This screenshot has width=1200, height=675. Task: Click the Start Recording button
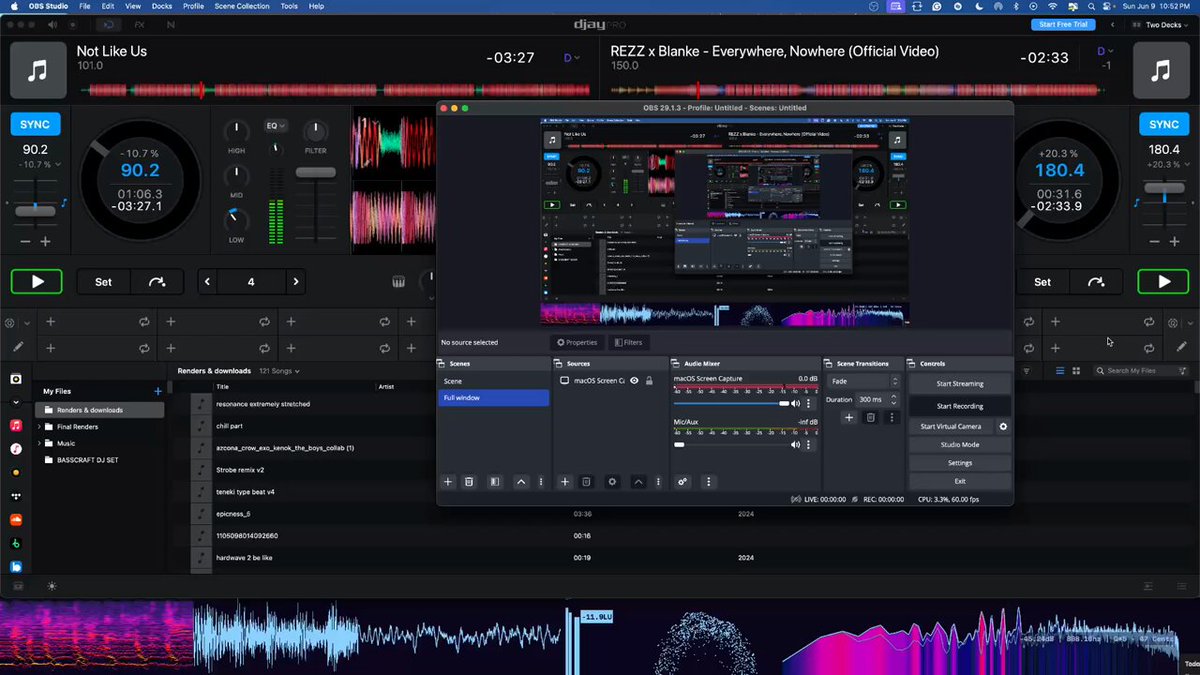pos(960,406)
